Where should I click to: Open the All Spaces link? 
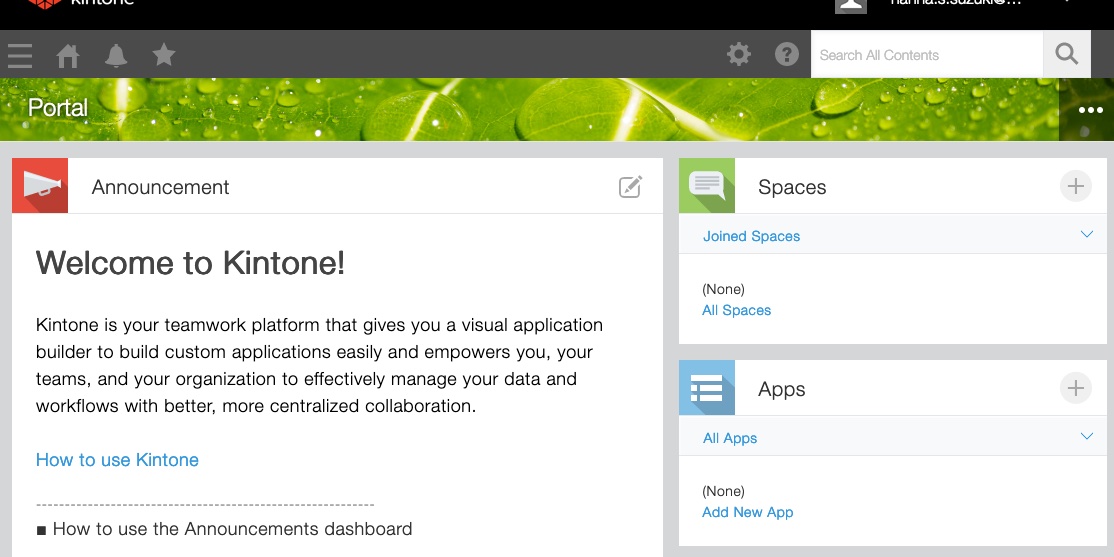coord(736,310)
